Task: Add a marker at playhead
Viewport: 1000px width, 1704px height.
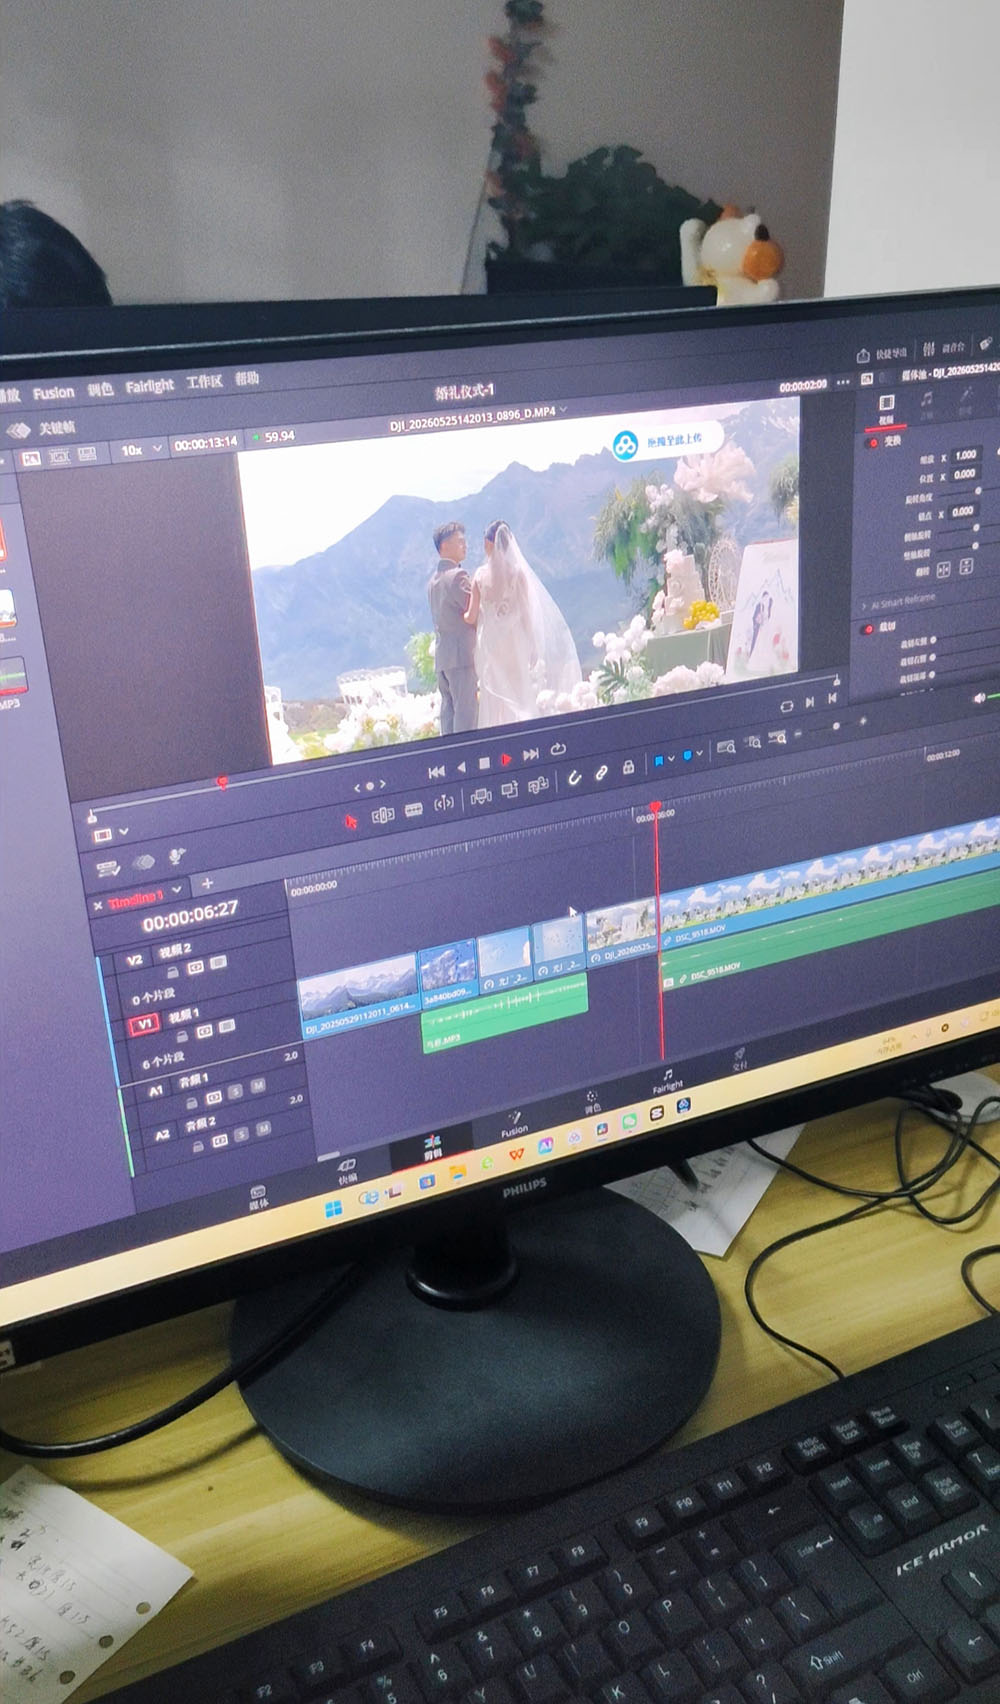Action: coord(688,755)
